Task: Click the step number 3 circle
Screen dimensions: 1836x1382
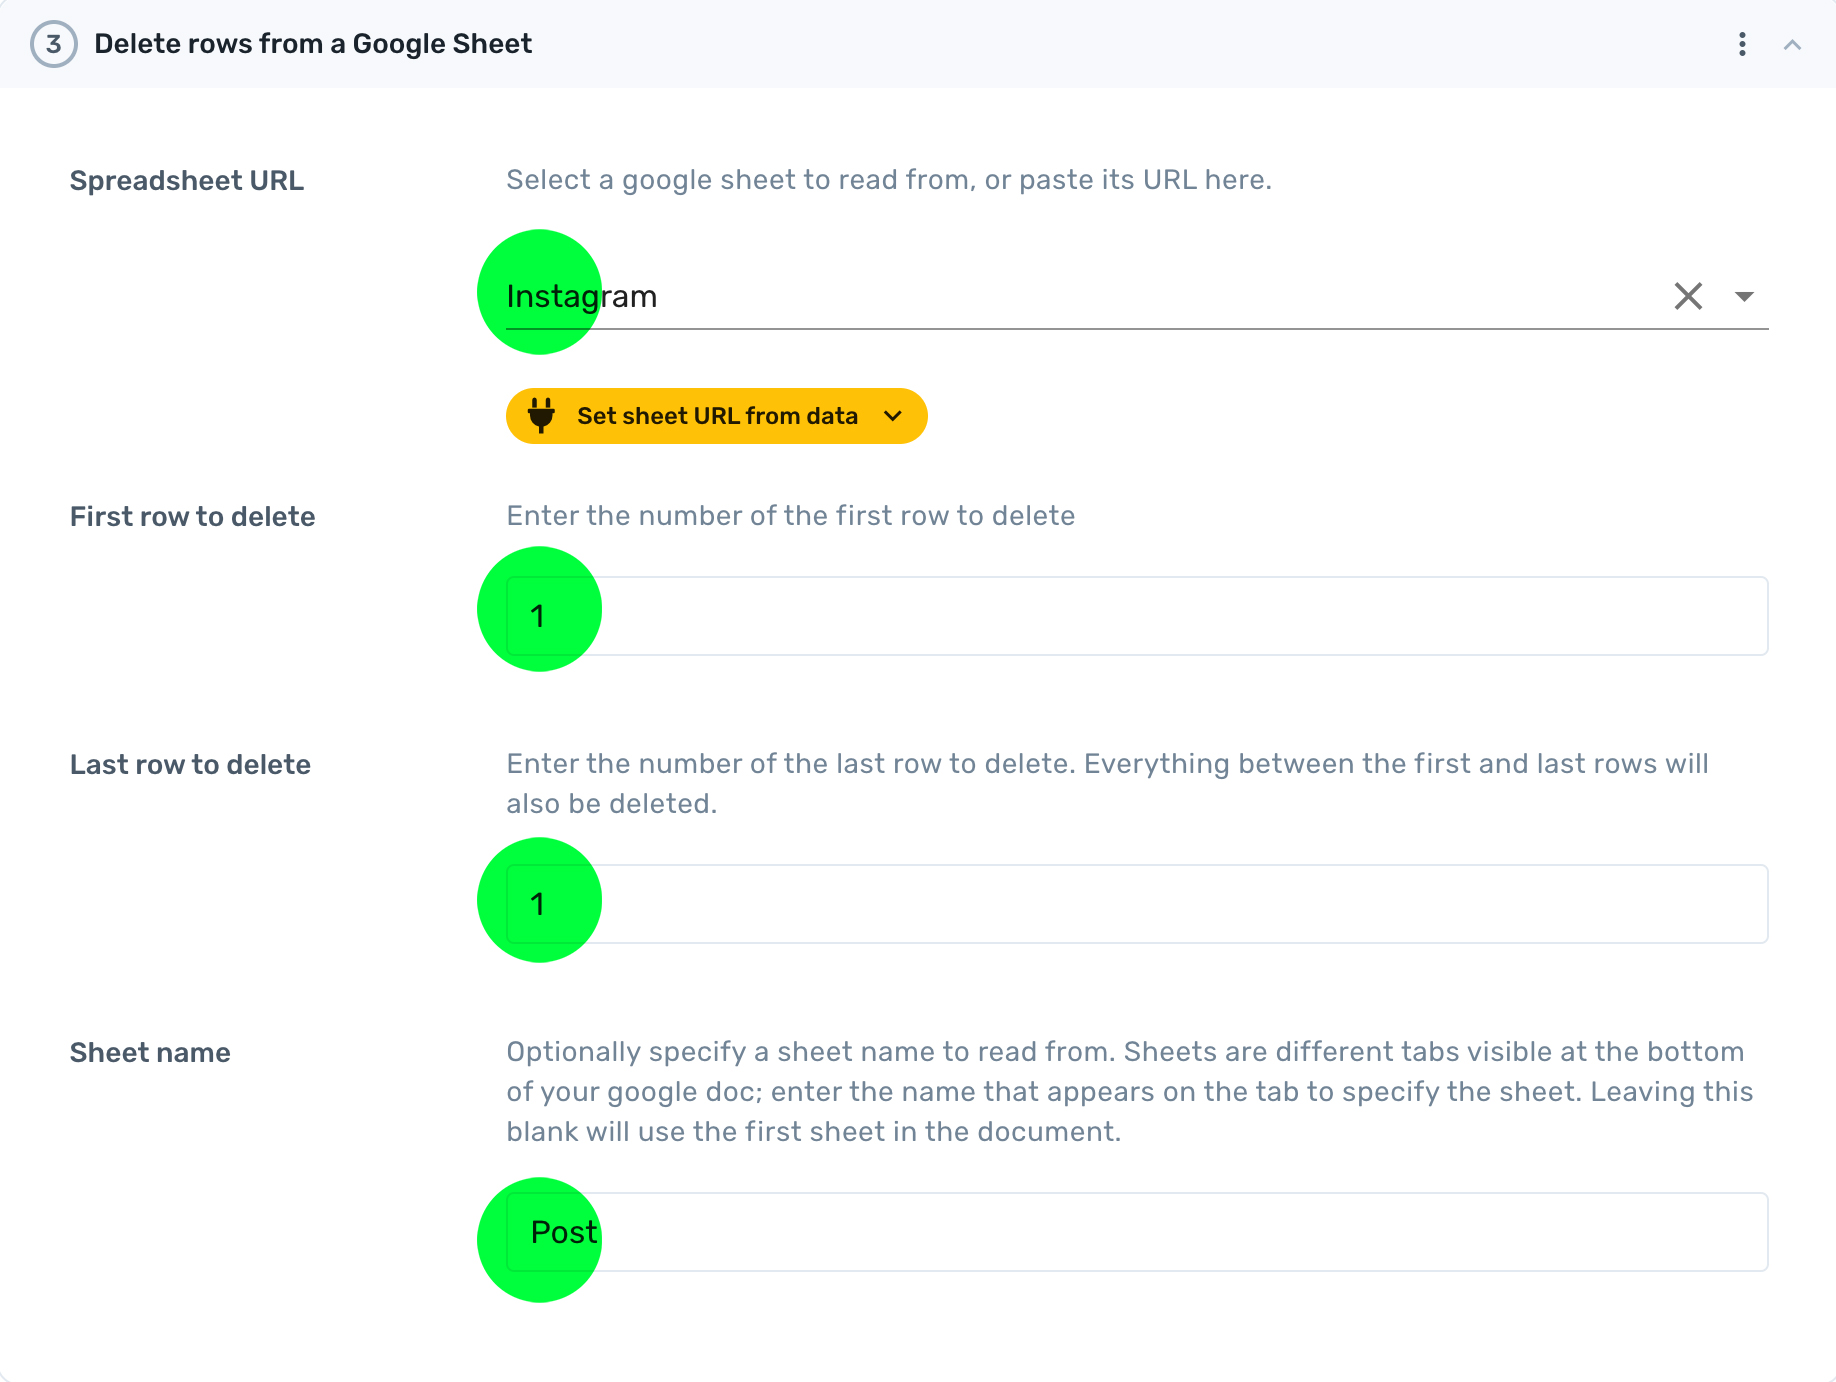Action: pos(54,44)
